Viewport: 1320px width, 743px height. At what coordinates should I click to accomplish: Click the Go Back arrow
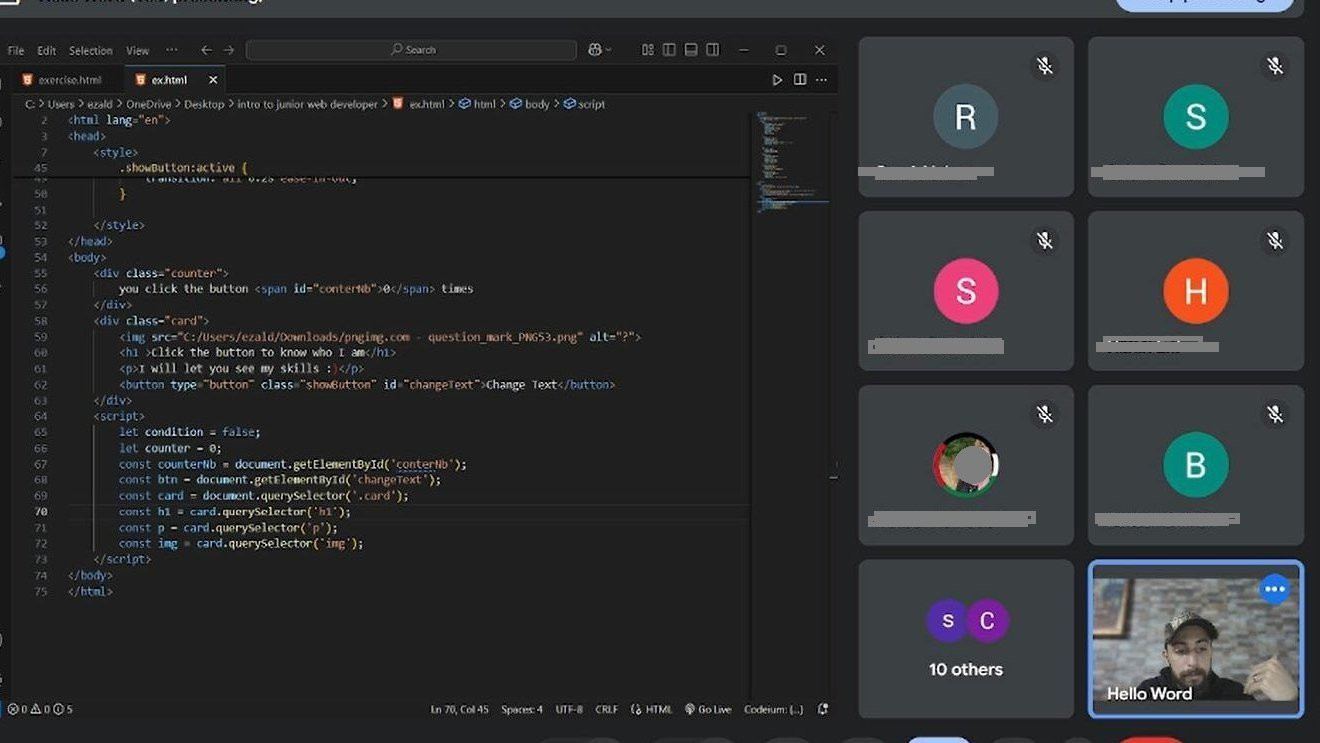click(x=206, y=50)
